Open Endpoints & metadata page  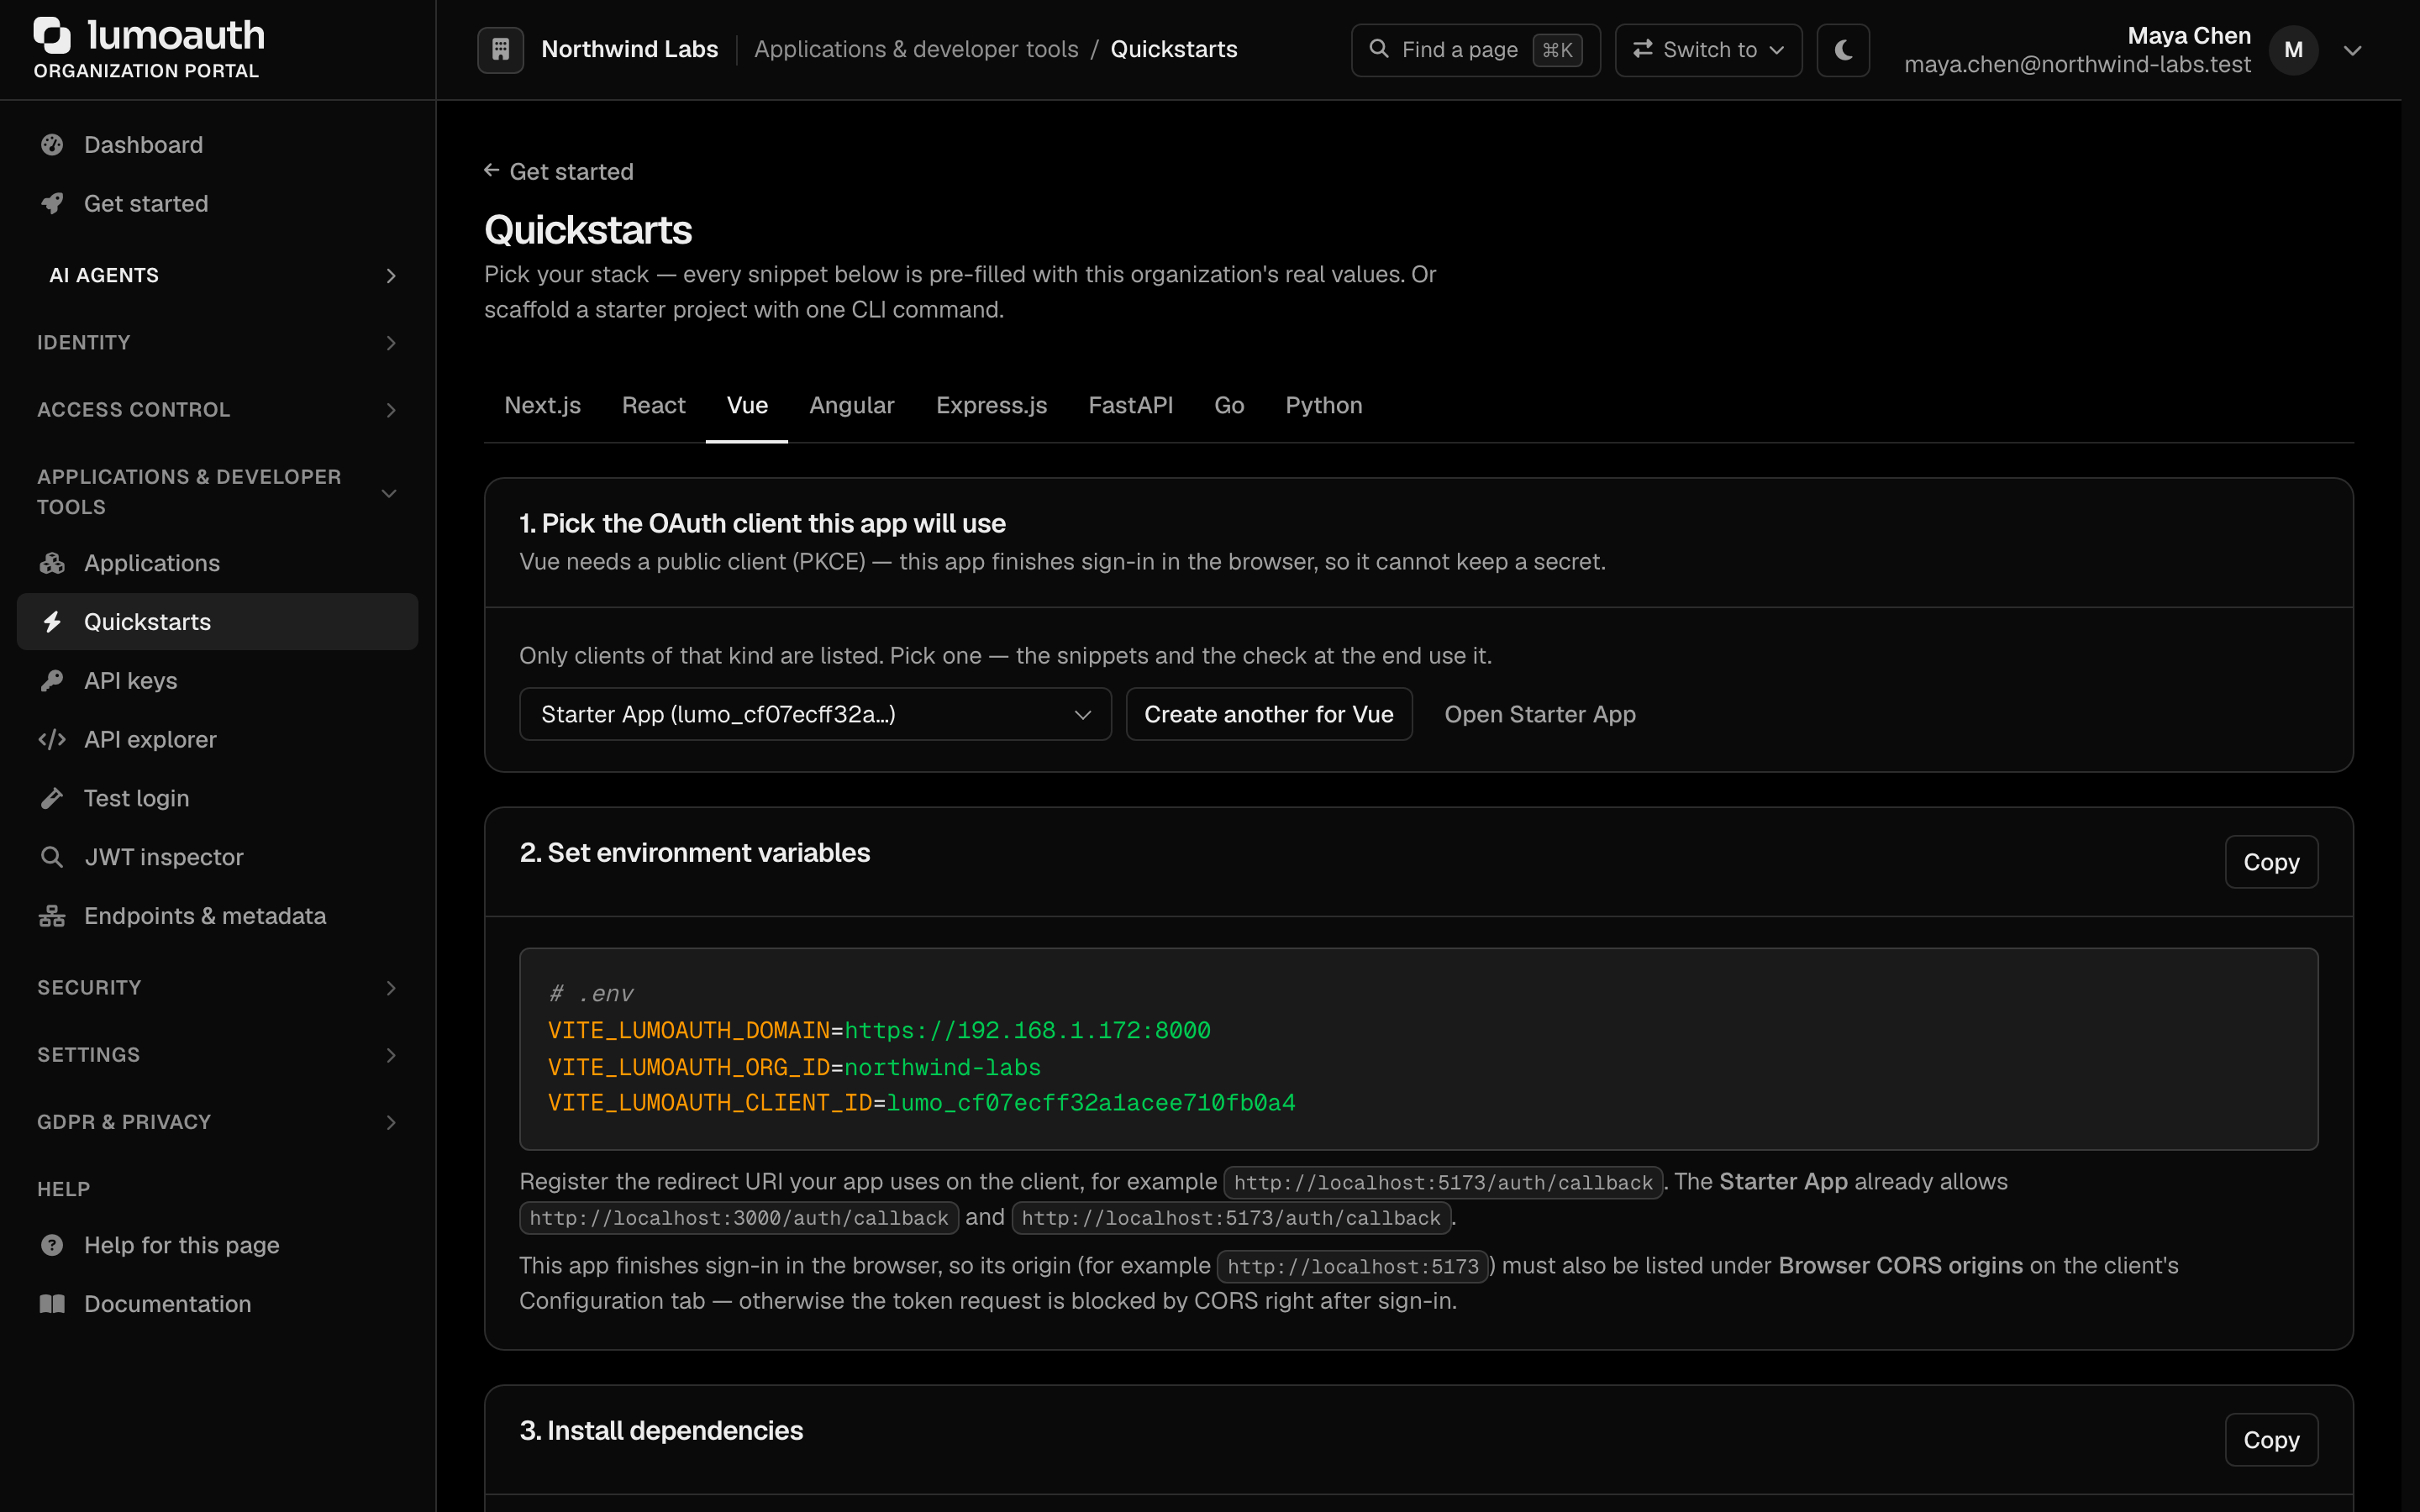[x=217, y=916]
